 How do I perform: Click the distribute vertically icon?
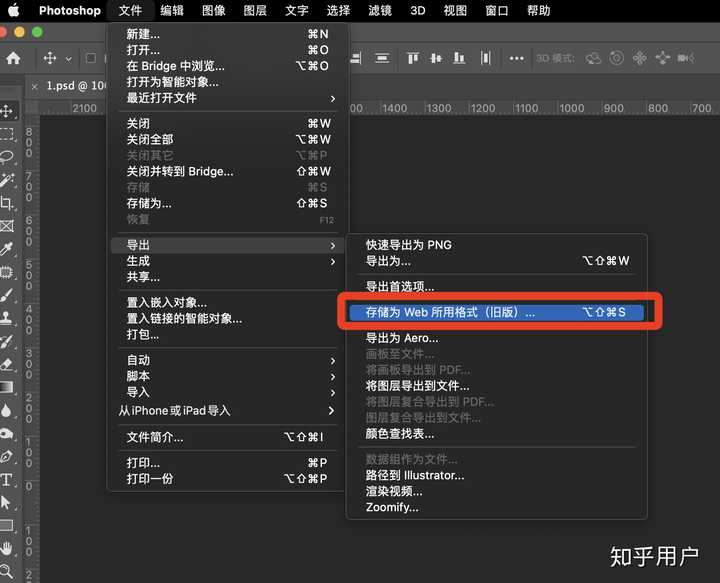[x=485, y=58]
